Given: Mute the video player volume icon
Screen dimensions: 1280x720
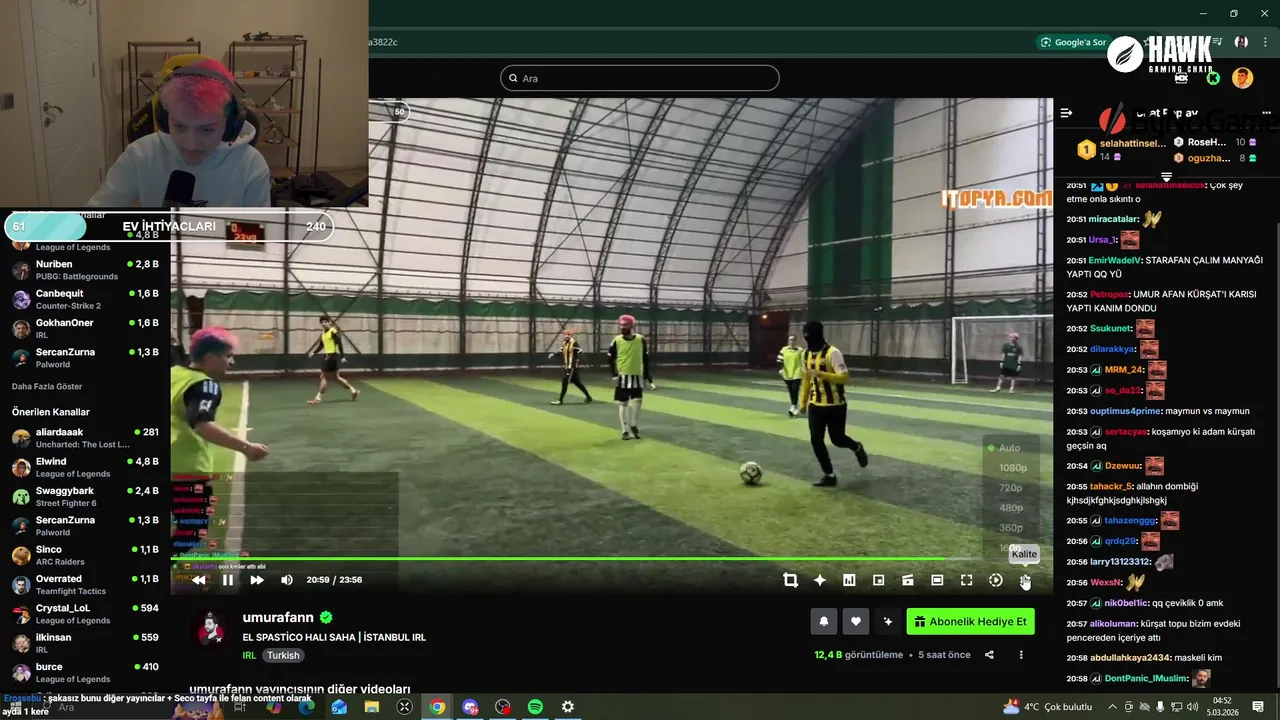Looking at the screenshot, I should [287, 580].
